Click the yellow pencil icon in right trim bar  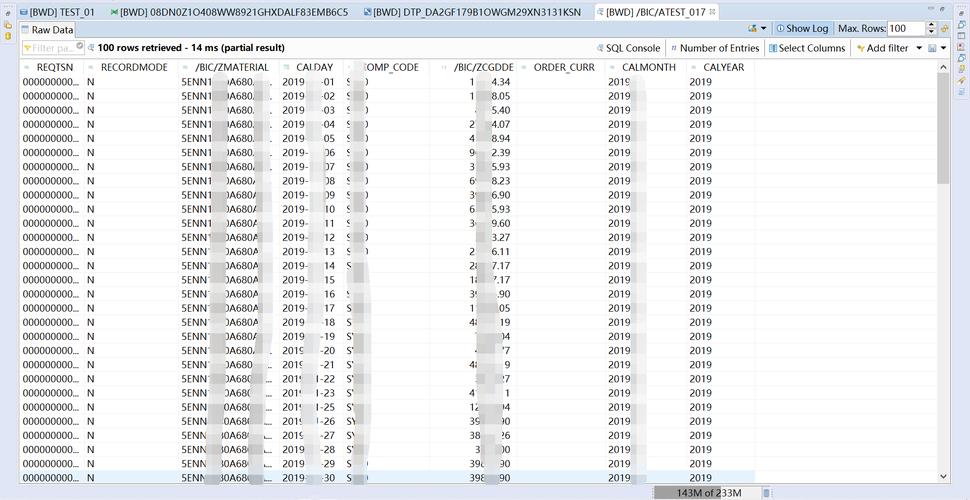[962, 80]
